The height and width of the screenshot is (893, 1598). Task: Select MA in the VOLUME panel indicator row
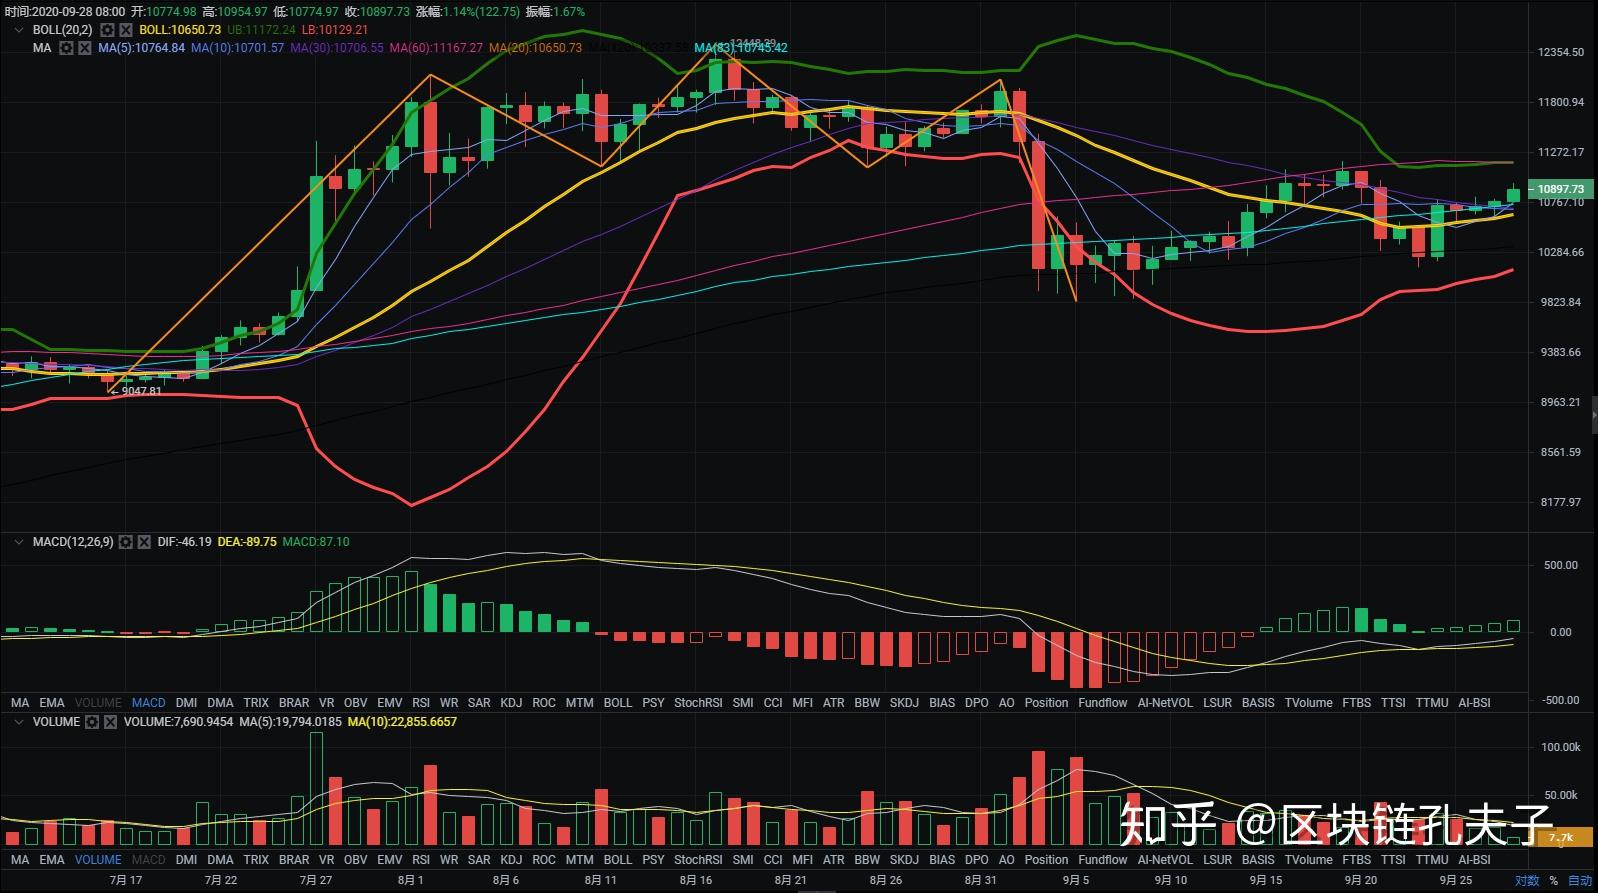(x=20, y=860)
